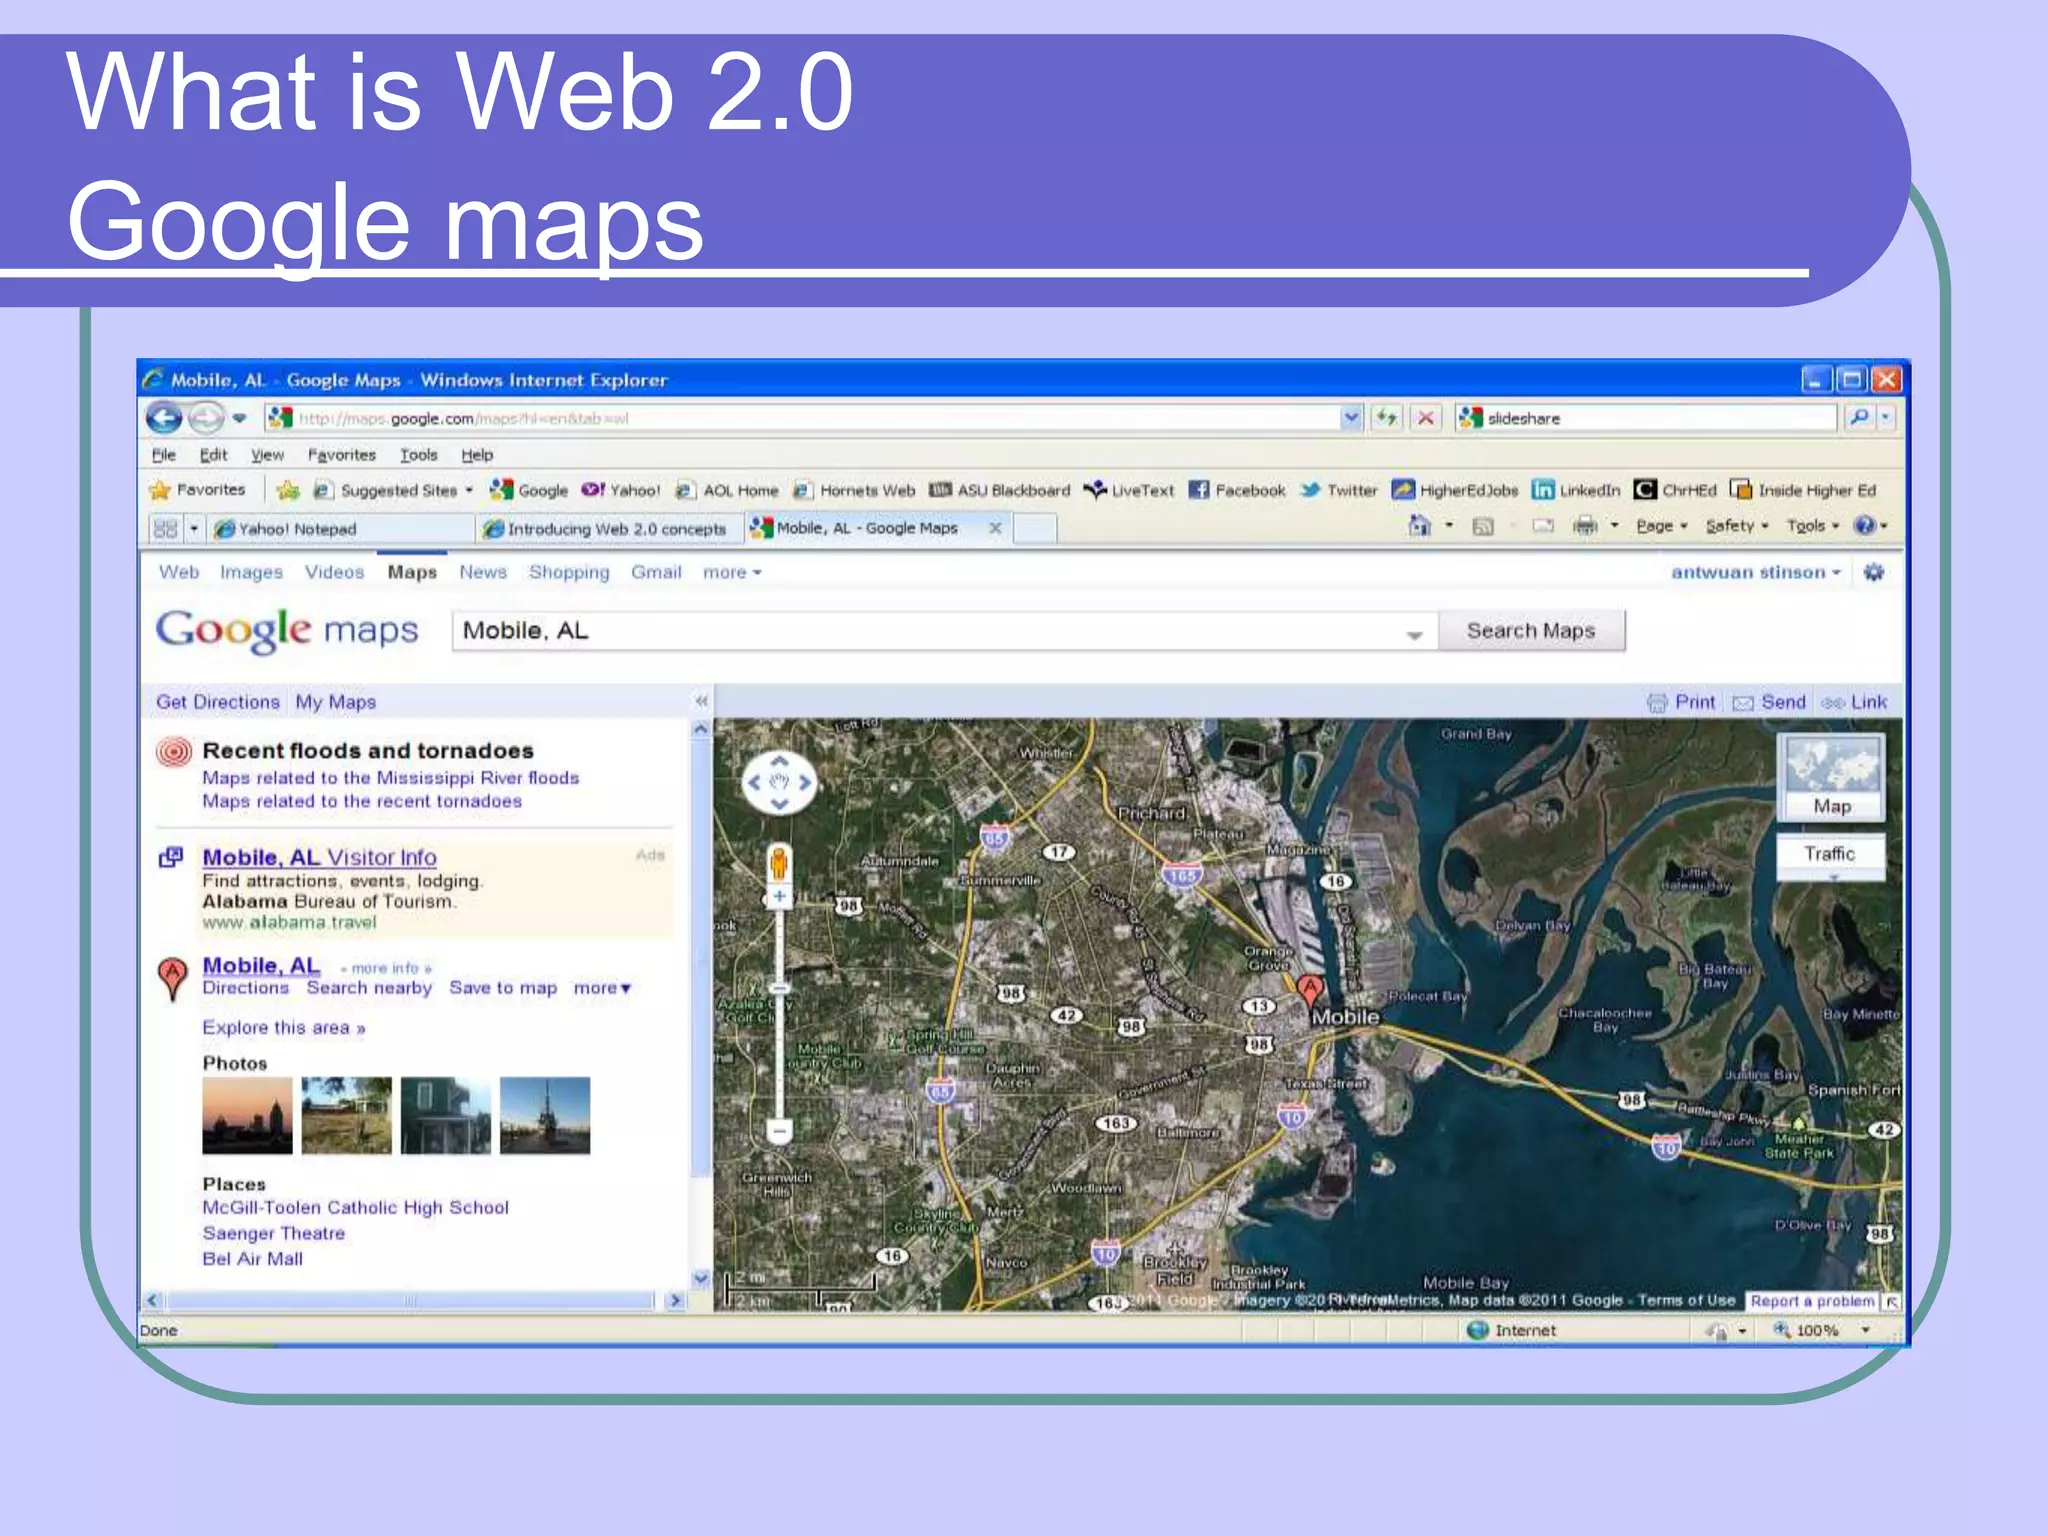Expand the overview map corner arrow
The height and width of the screenshot is (1536, 2048).
tap(1891, 1302)
